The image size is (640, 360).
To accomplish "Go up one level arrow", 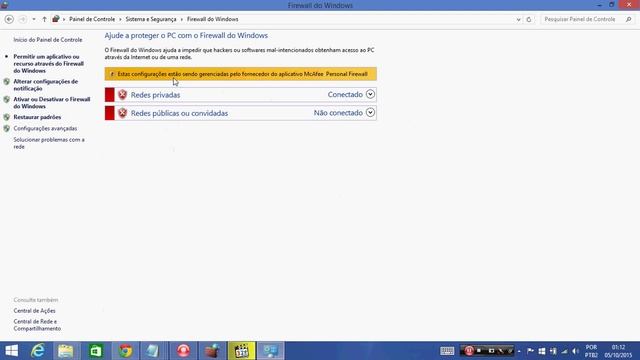I will tap(44, 19).
